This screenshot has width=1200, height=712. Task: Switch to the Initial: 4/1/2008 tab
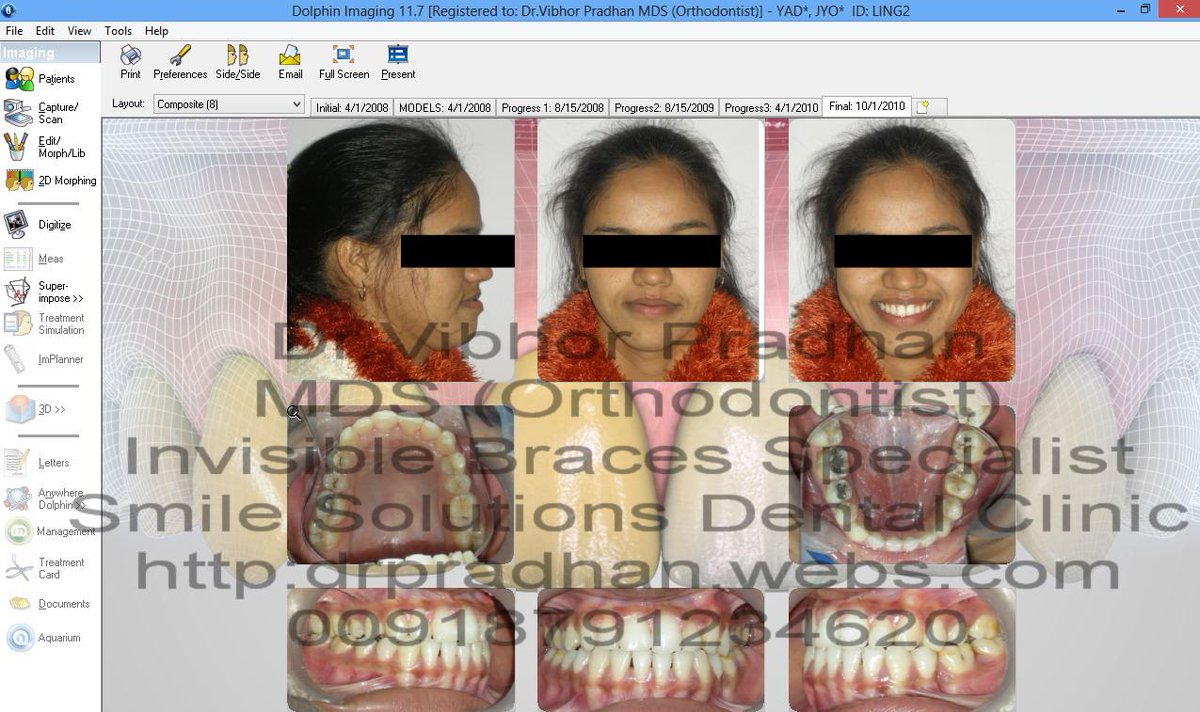(353, 108)
